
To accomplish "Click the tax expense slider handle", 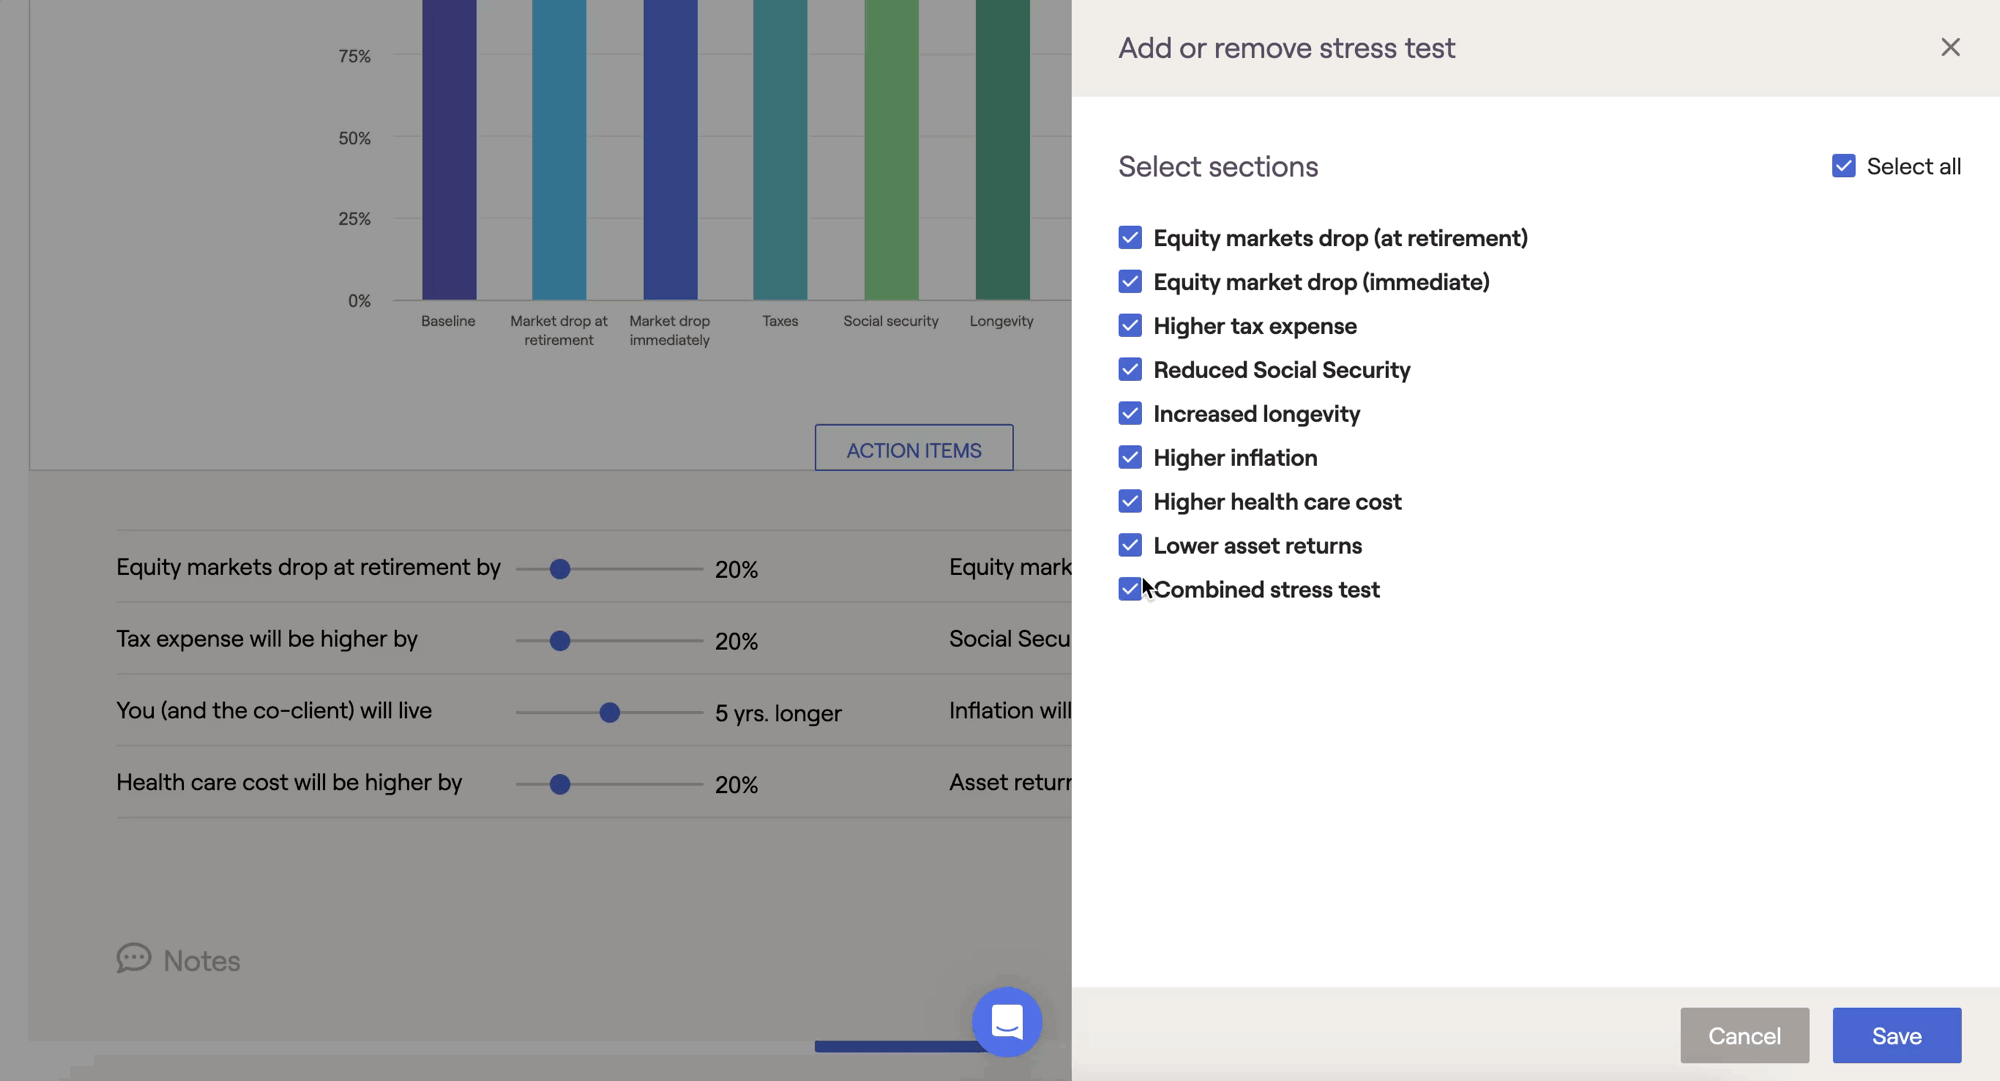I will (x=560, y=641).
